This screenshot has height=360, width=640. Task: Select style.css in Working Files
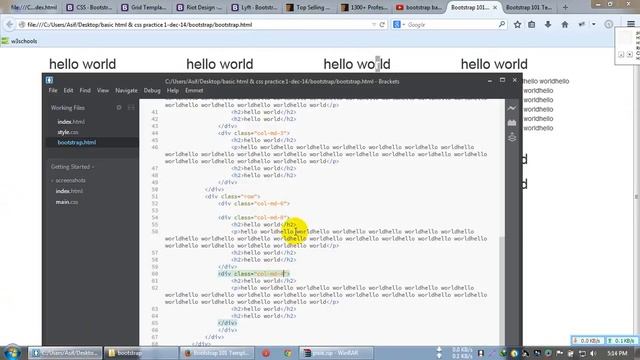pos(68,132)
